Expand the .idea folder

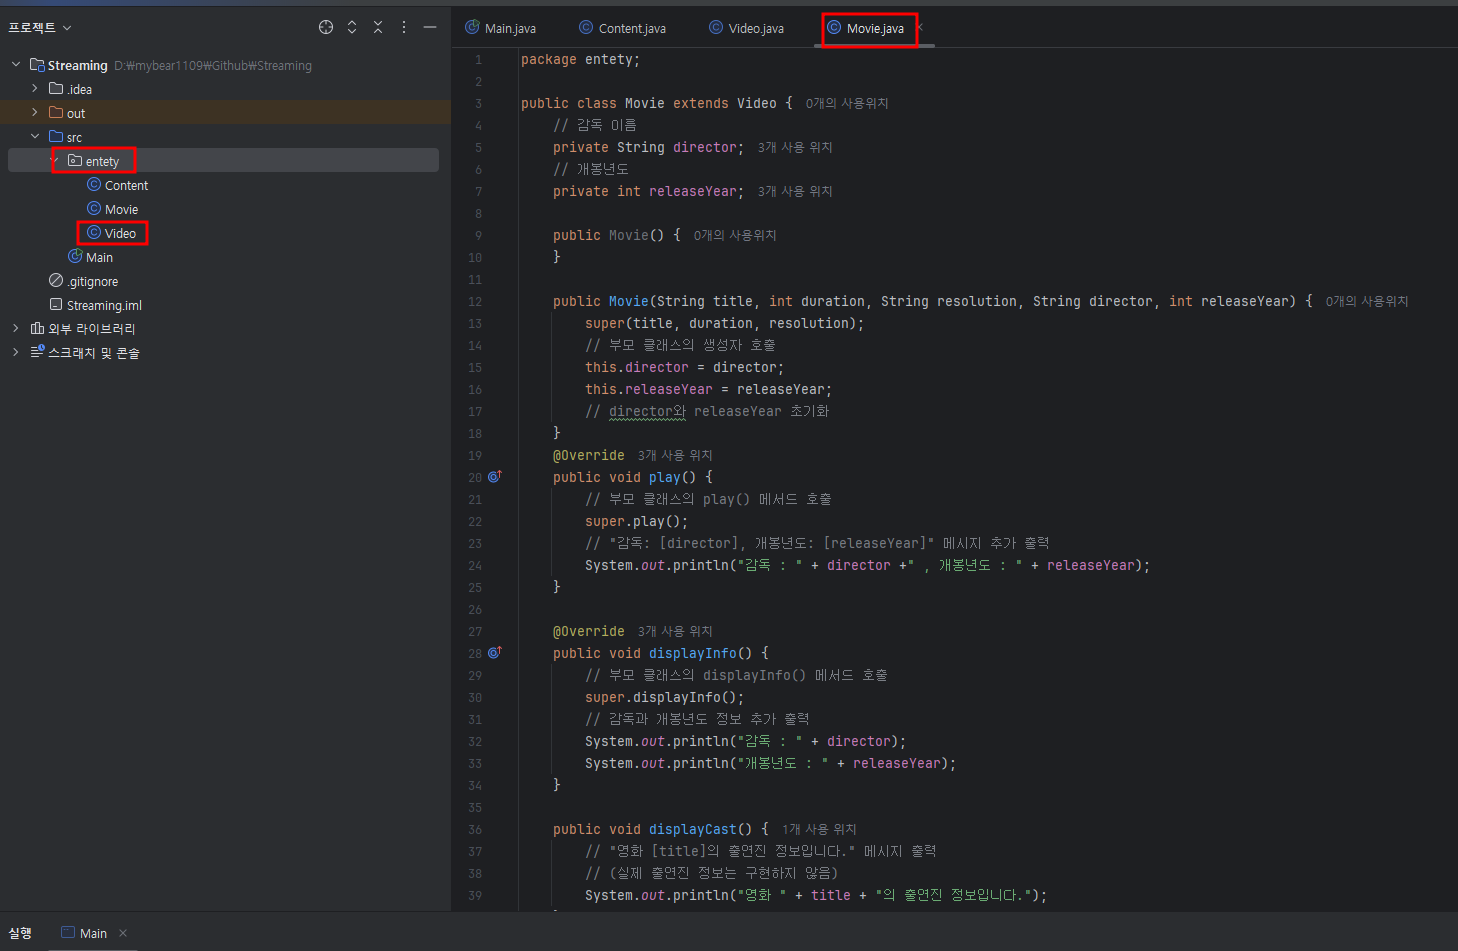click(x=35, y=88)
